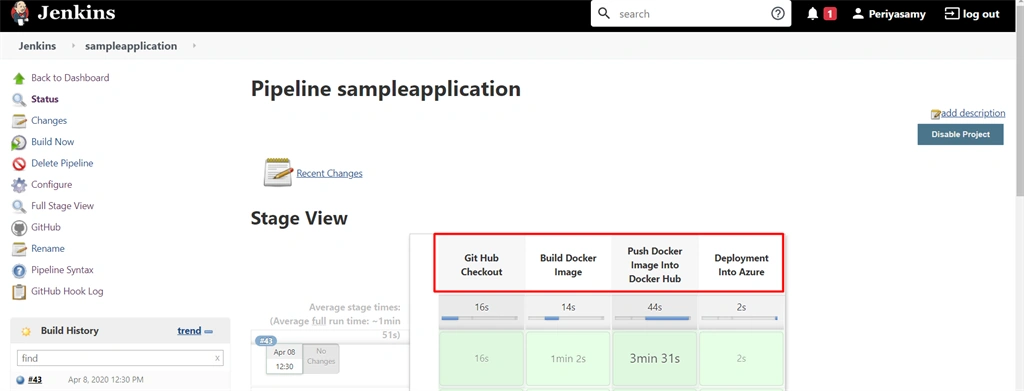1024x391 pixels.
Task: Click the red notification count badge
Action: click(830, 14)
